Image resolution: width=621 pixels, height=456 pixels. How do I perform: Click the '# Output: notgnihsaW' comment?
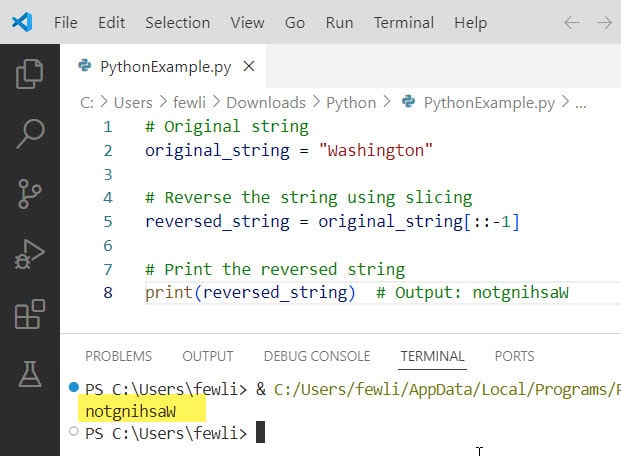(472, 293)
